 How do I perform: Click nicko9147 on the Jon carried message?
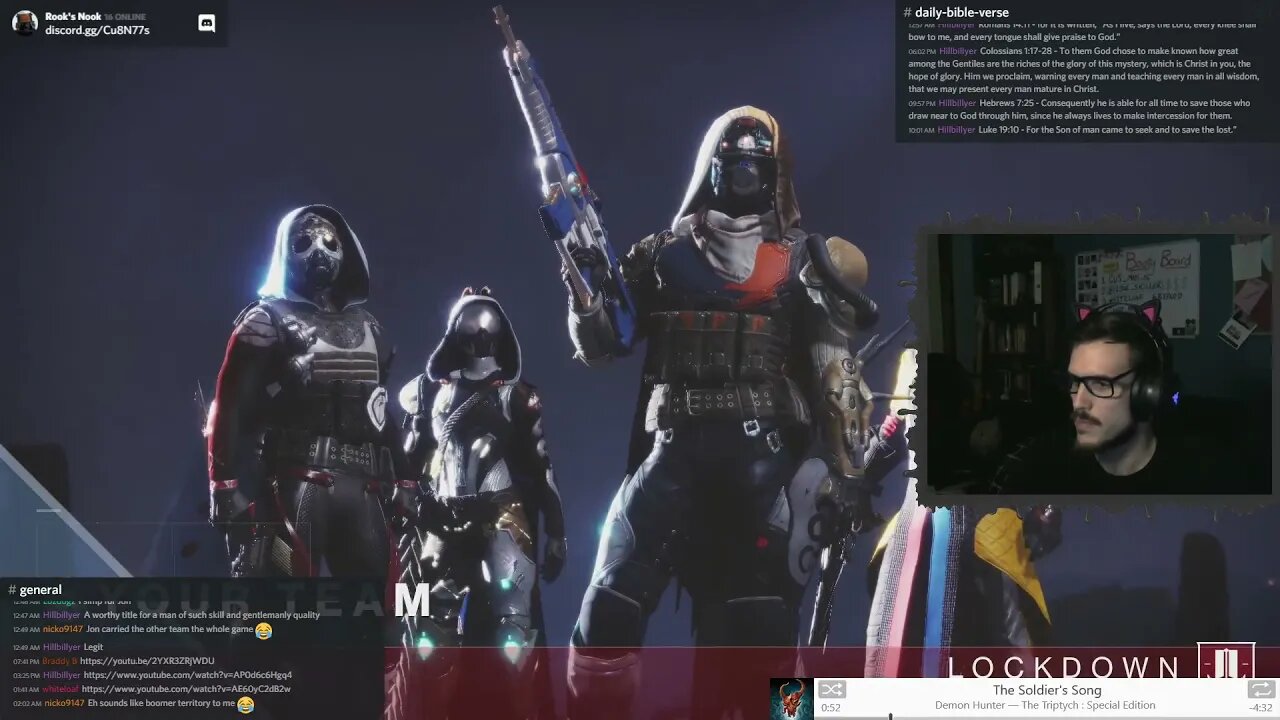[63, 629]
